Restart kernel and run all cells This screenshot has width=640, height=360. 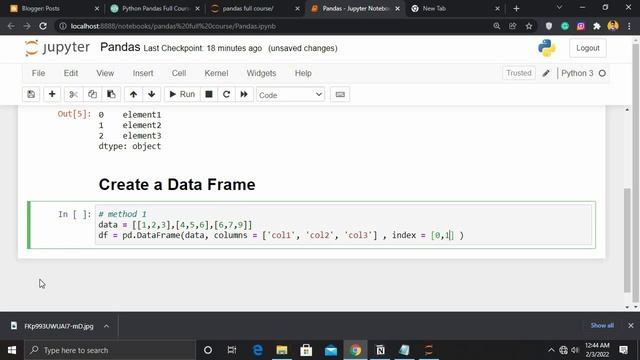pyautogui.click(x=244, y=94)
